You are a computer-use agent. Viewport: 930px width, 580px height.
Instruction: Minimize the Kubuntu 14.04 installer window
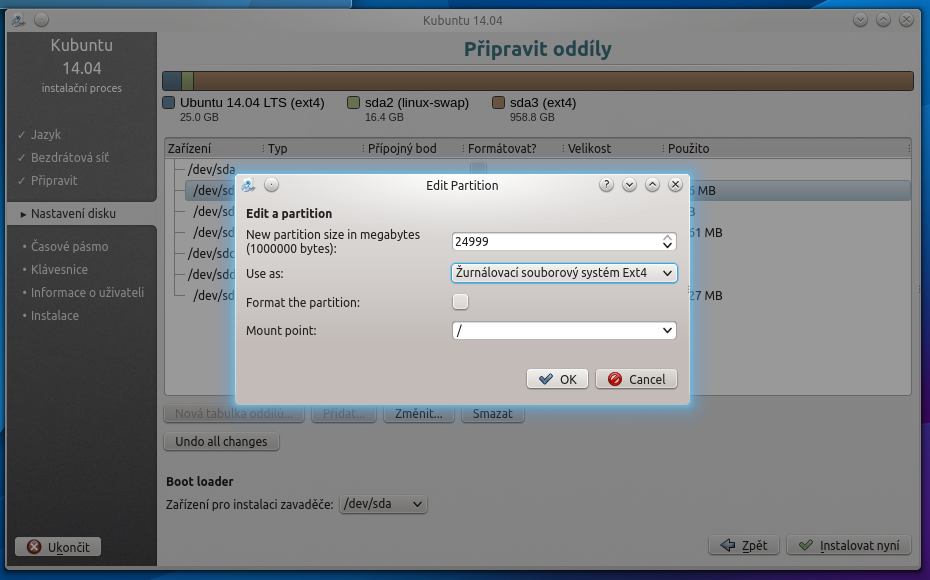pyautogui.click(x=861, y=20)
